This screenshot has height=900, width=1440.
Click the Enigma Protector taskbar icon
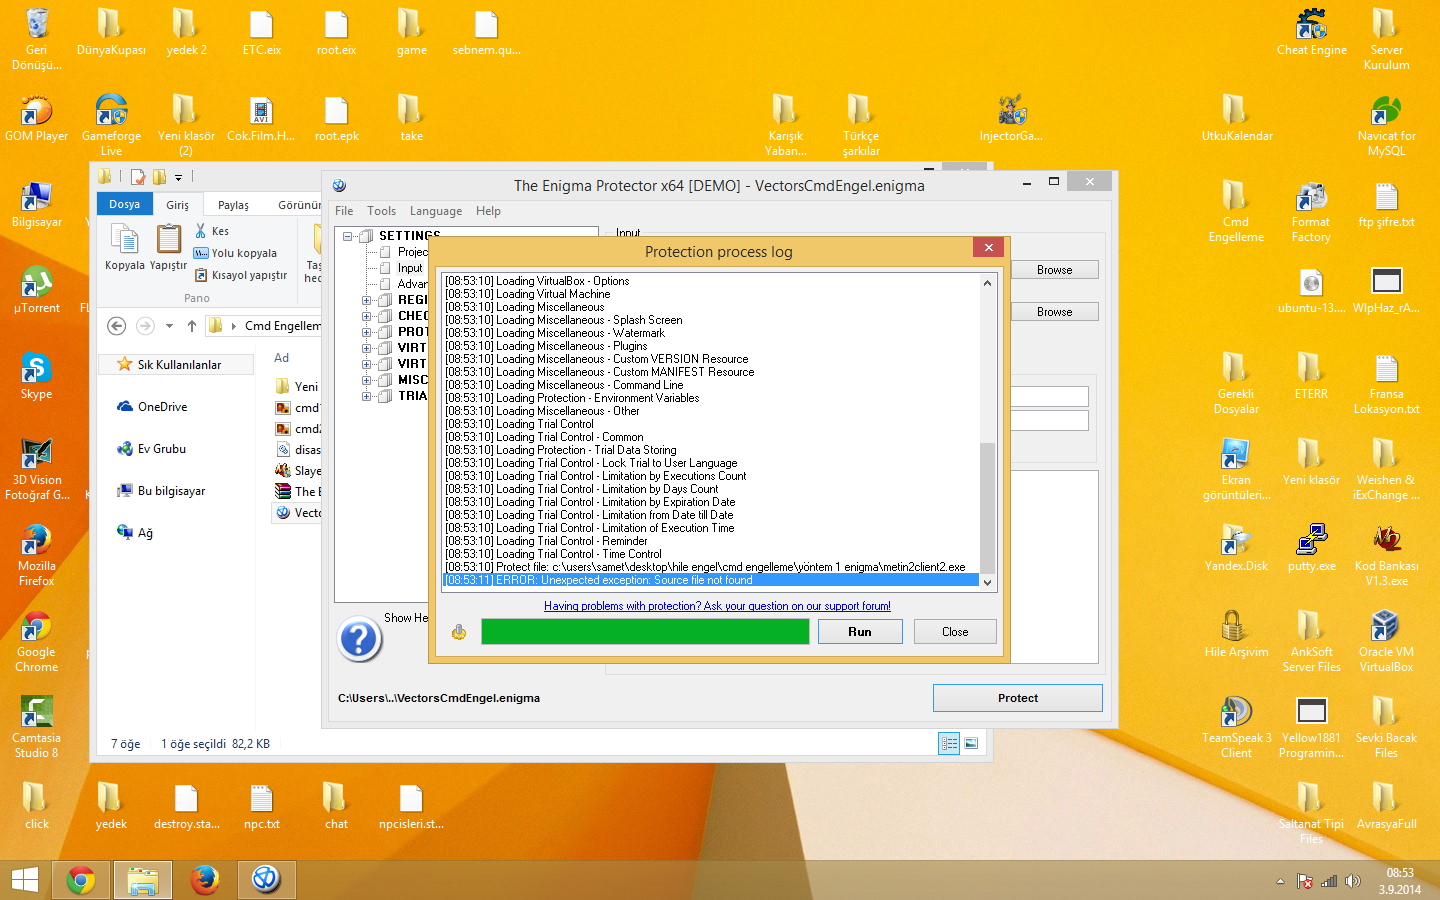[x=266, y=880]
